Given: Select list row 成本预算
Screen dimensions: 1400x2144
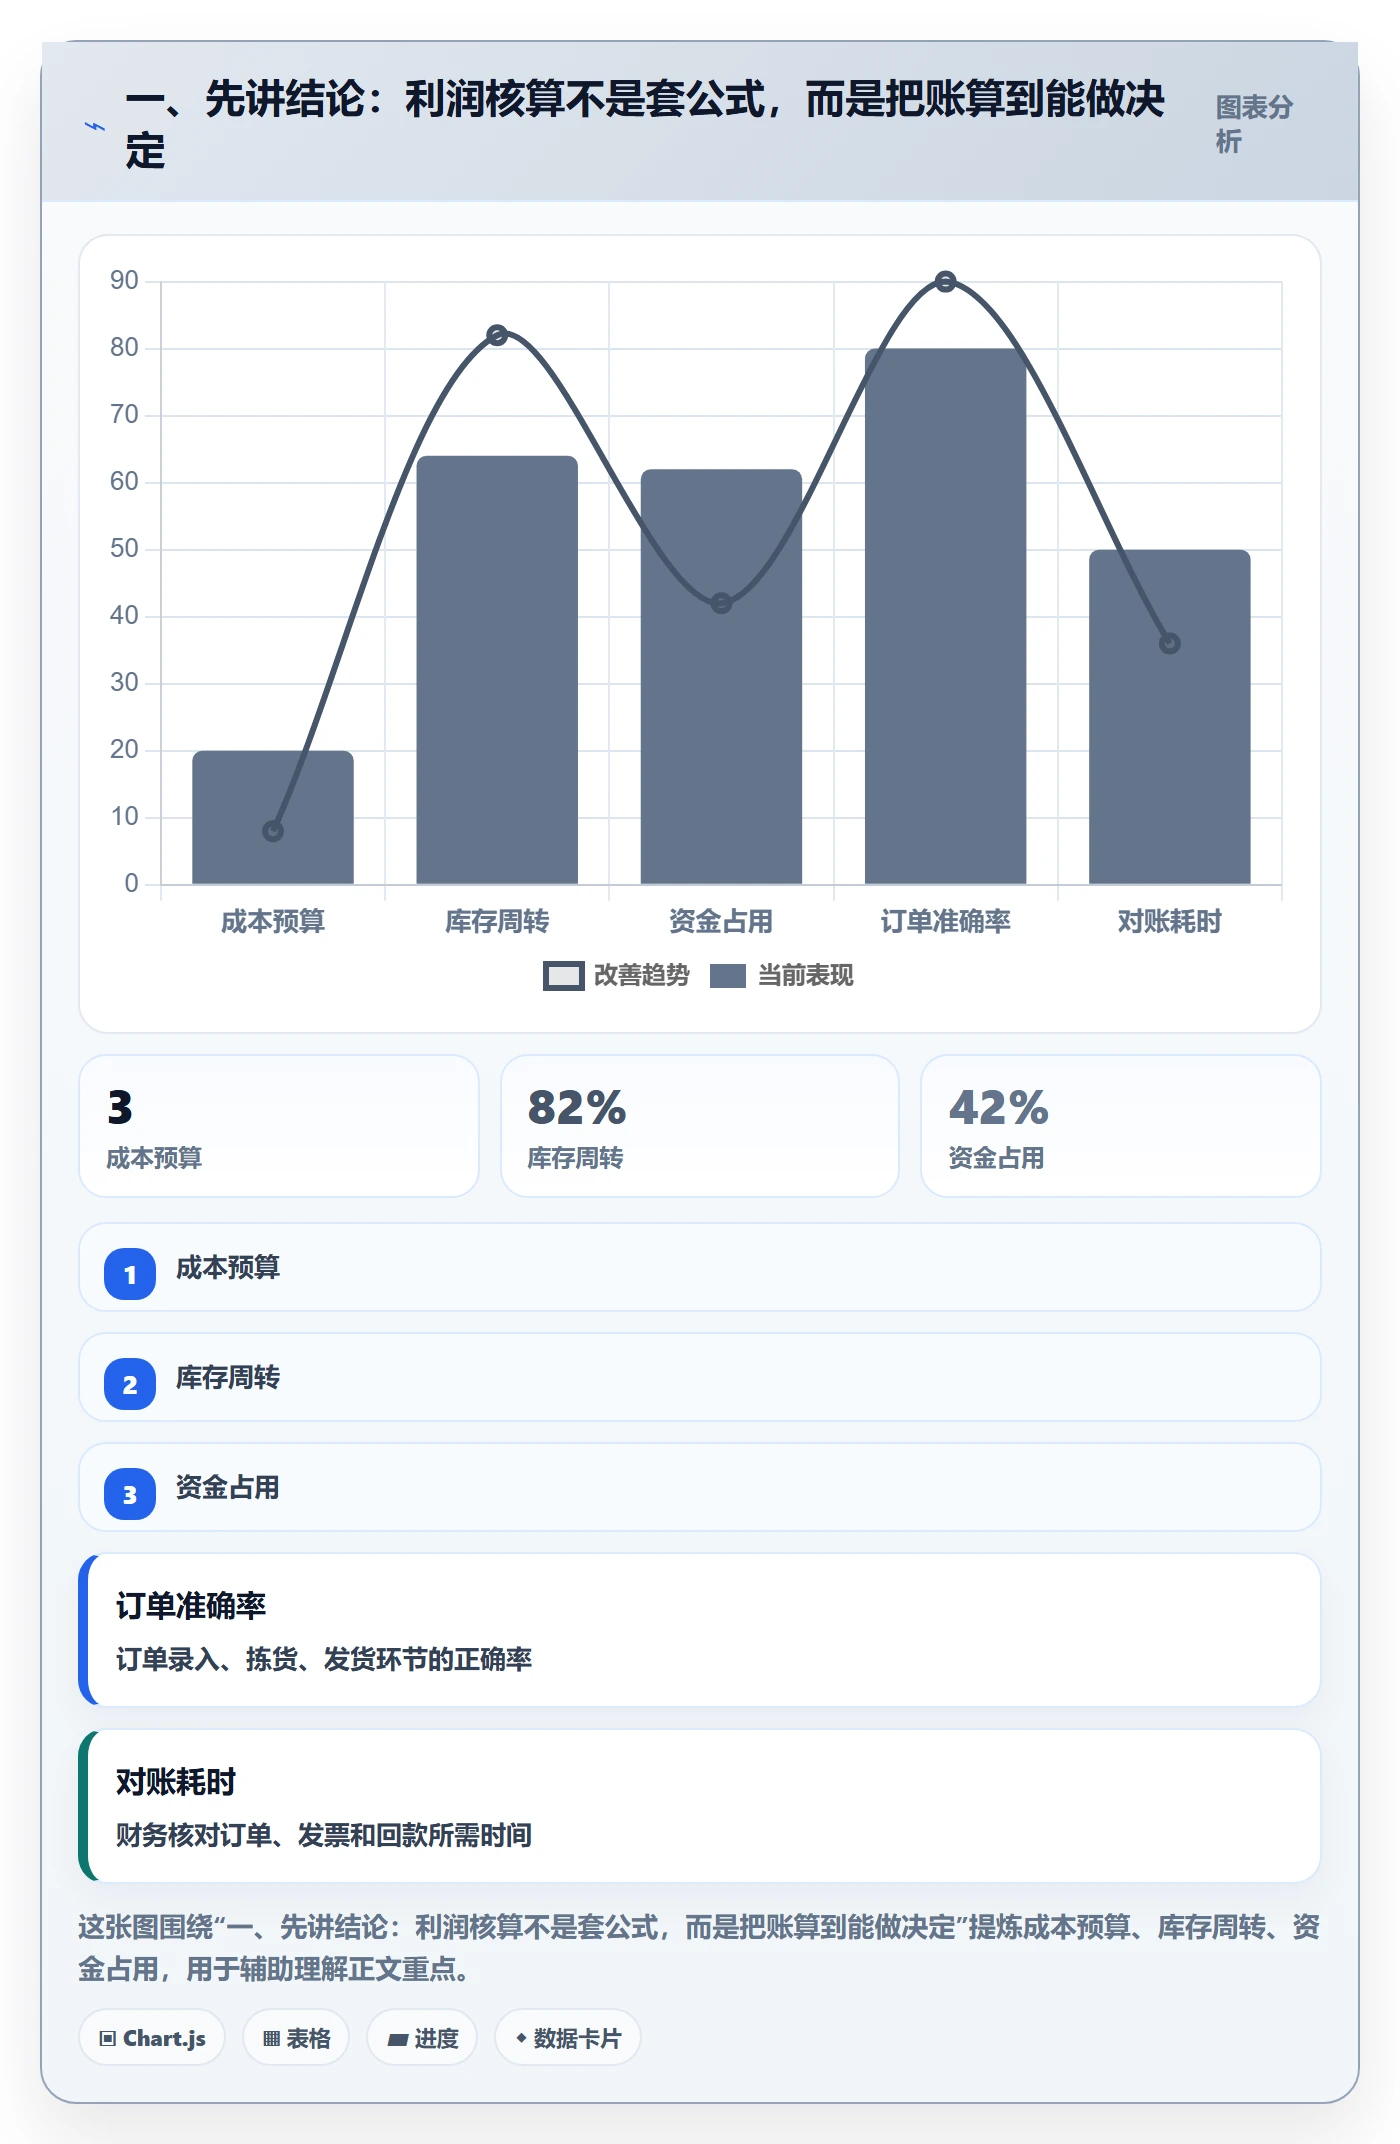Looking at the screenshot, I should [700, 1267].
